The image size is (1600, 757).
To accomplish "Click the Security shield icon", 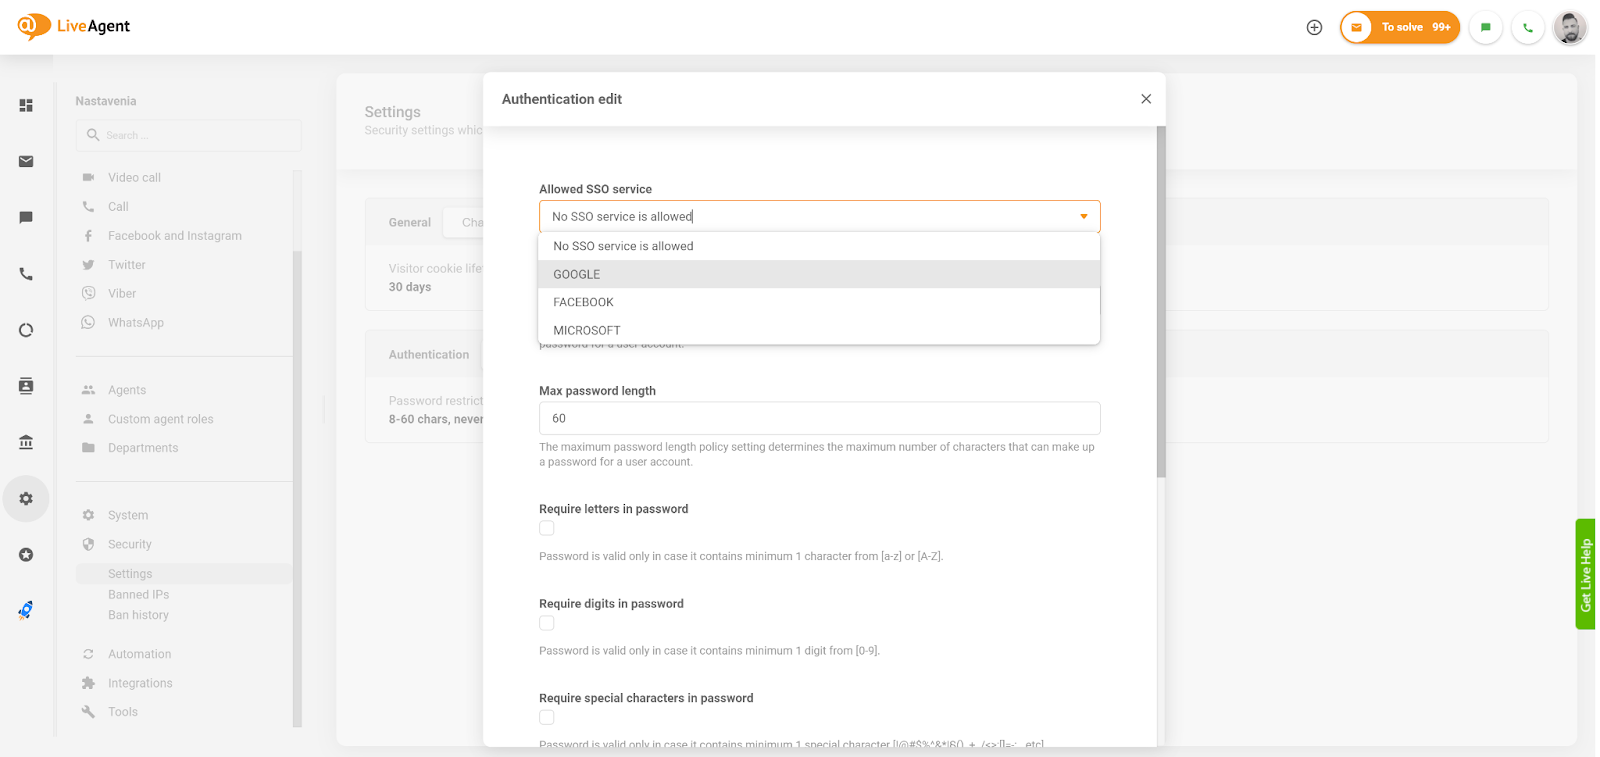I will click(88, 544).
